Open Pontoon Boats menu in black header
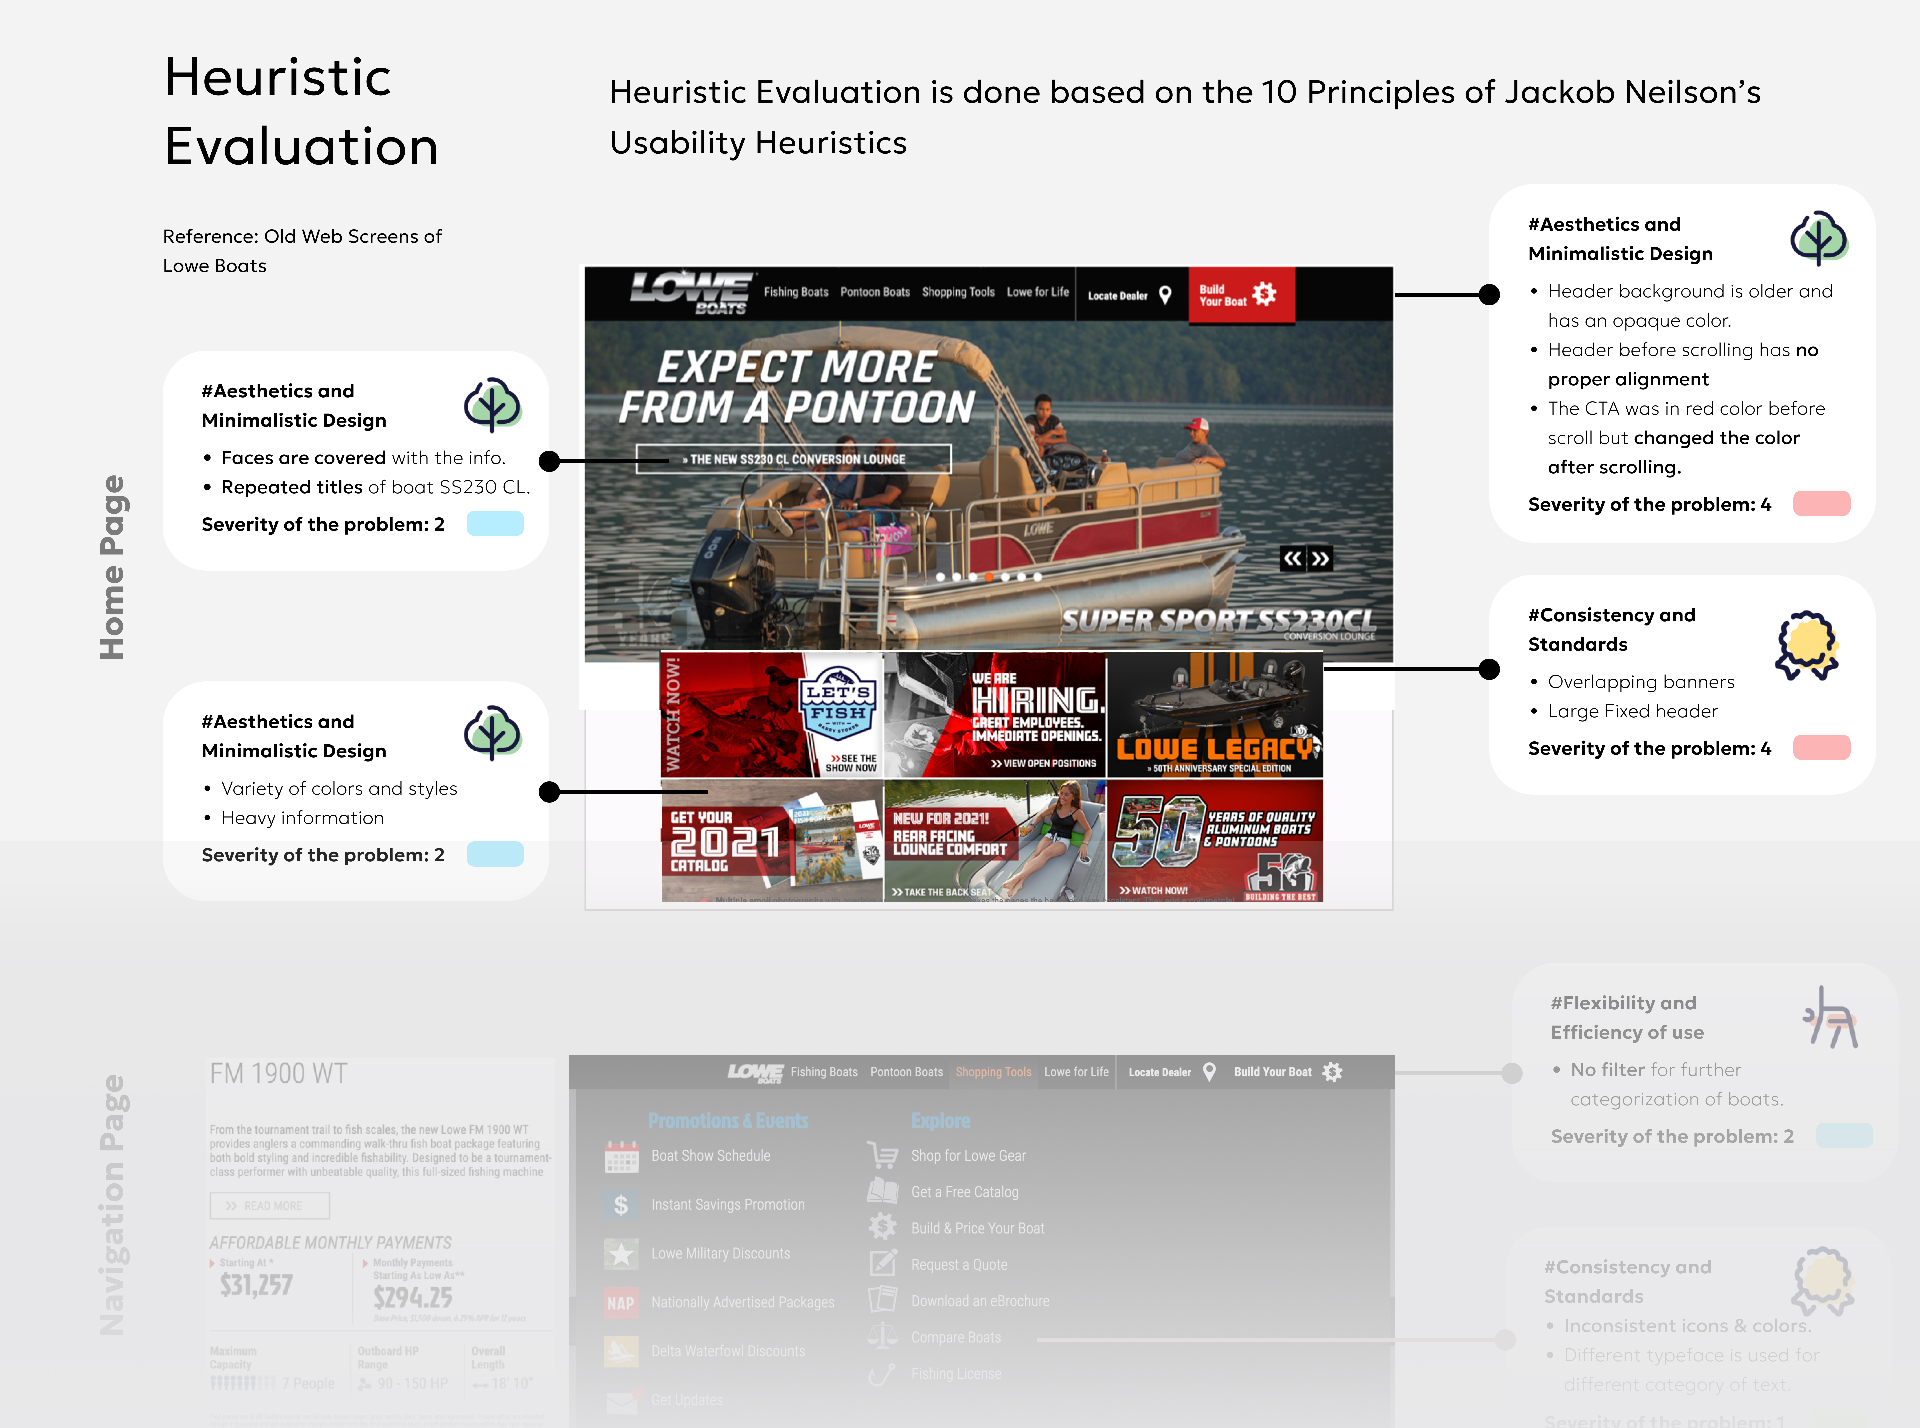Viewport: 1920px width, 1428px height. tap(875, 292)
